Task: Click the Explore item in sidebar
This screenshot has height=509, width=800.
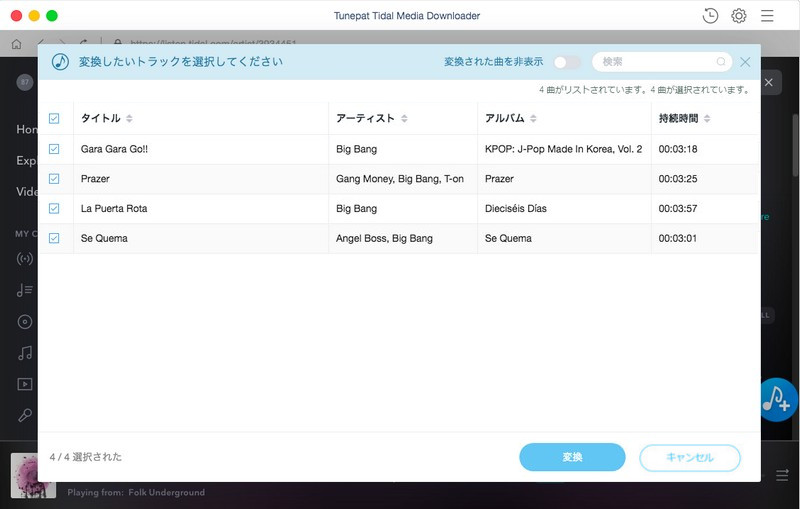Action: coord(27,161)
